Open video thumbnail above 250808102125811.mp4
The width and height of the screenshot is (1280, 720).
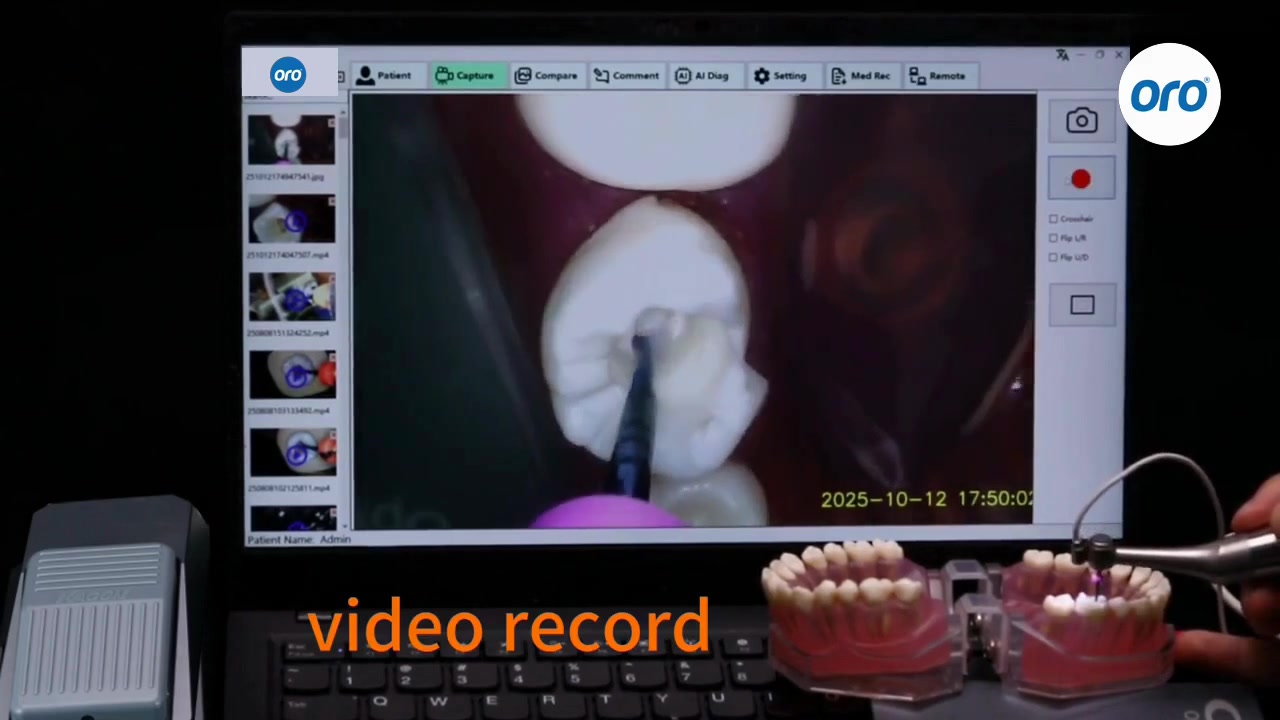291,453
